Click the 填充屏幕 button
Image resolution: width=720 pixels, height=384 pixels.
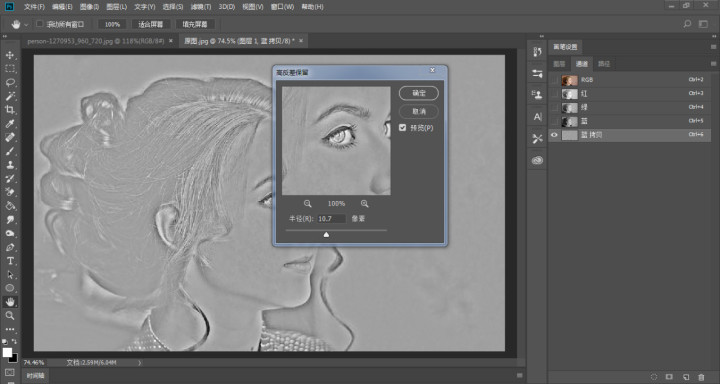[x=195, y=24]
